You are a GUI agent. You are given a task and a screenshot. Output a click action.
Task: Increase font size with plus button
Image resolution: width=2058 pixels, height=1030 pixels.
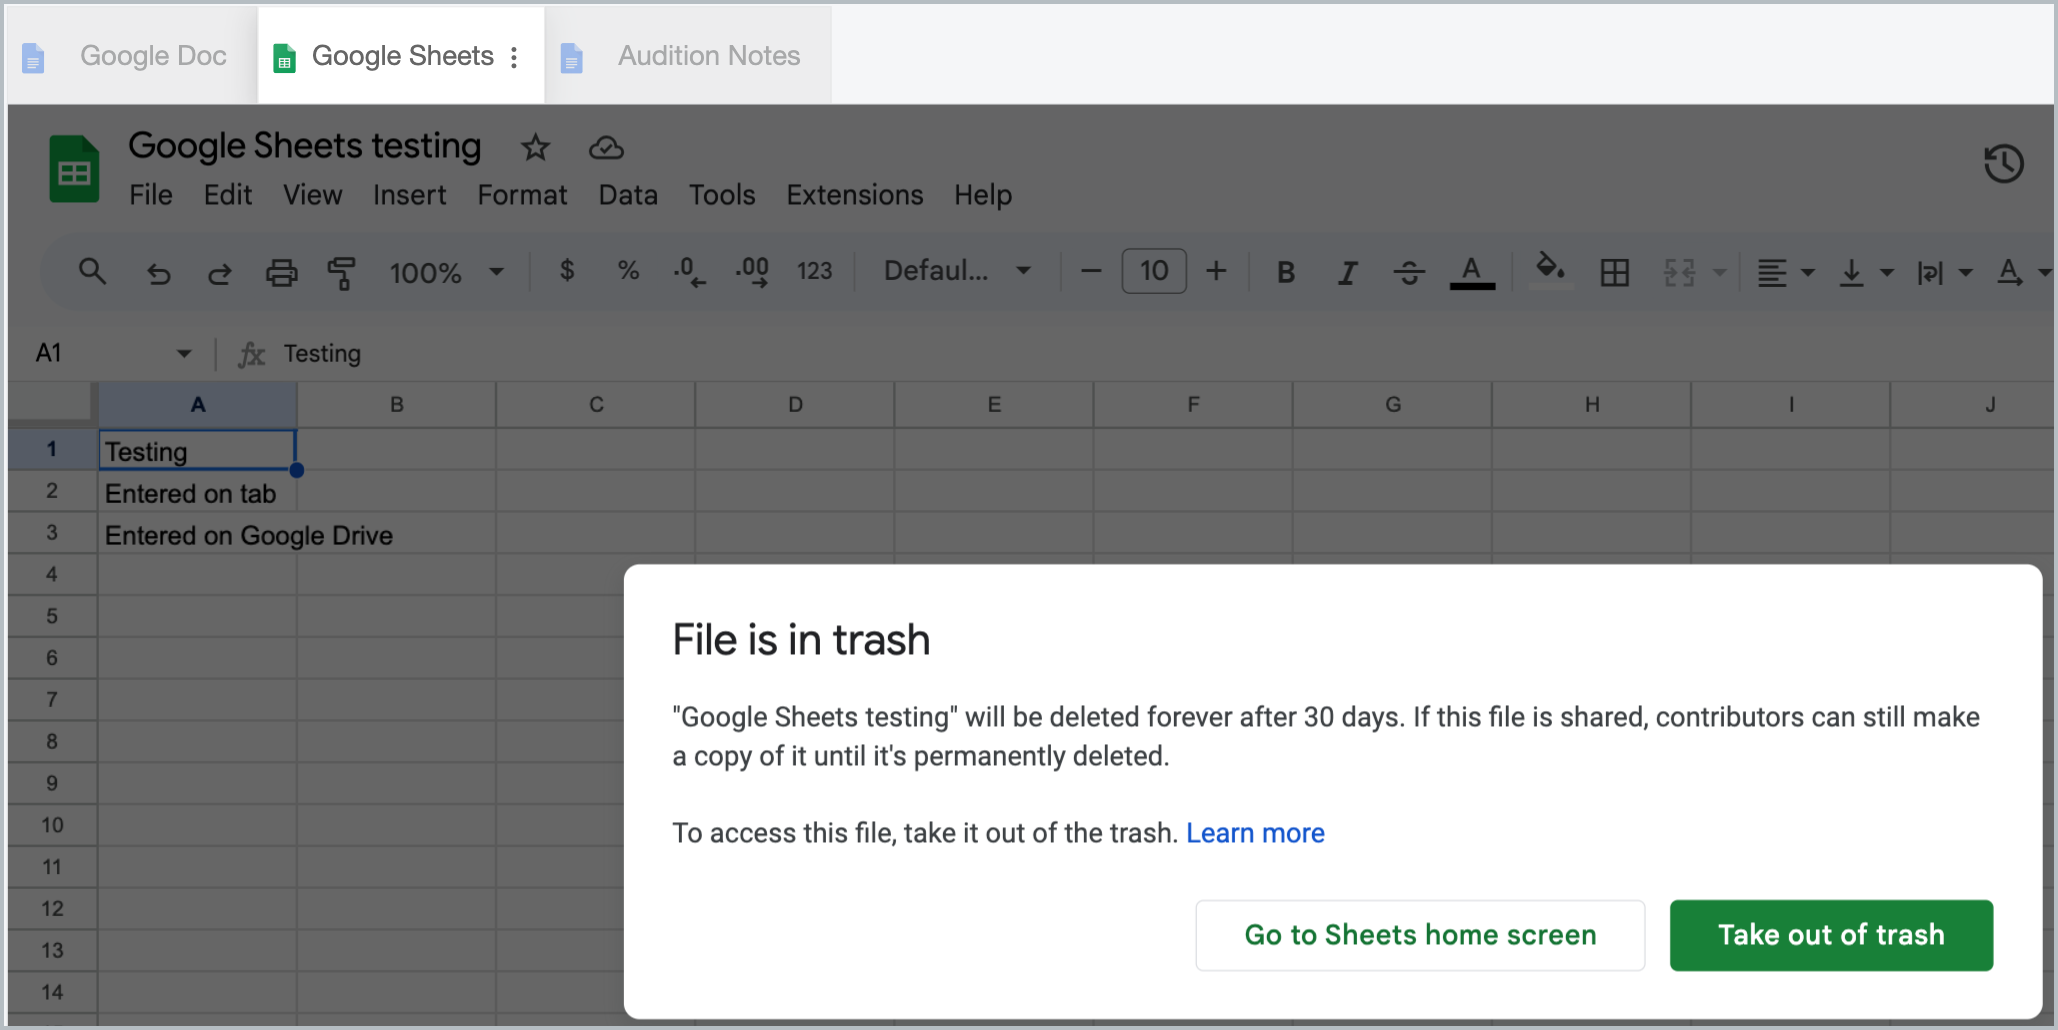pyautogui.click(x=1216, y=271)
